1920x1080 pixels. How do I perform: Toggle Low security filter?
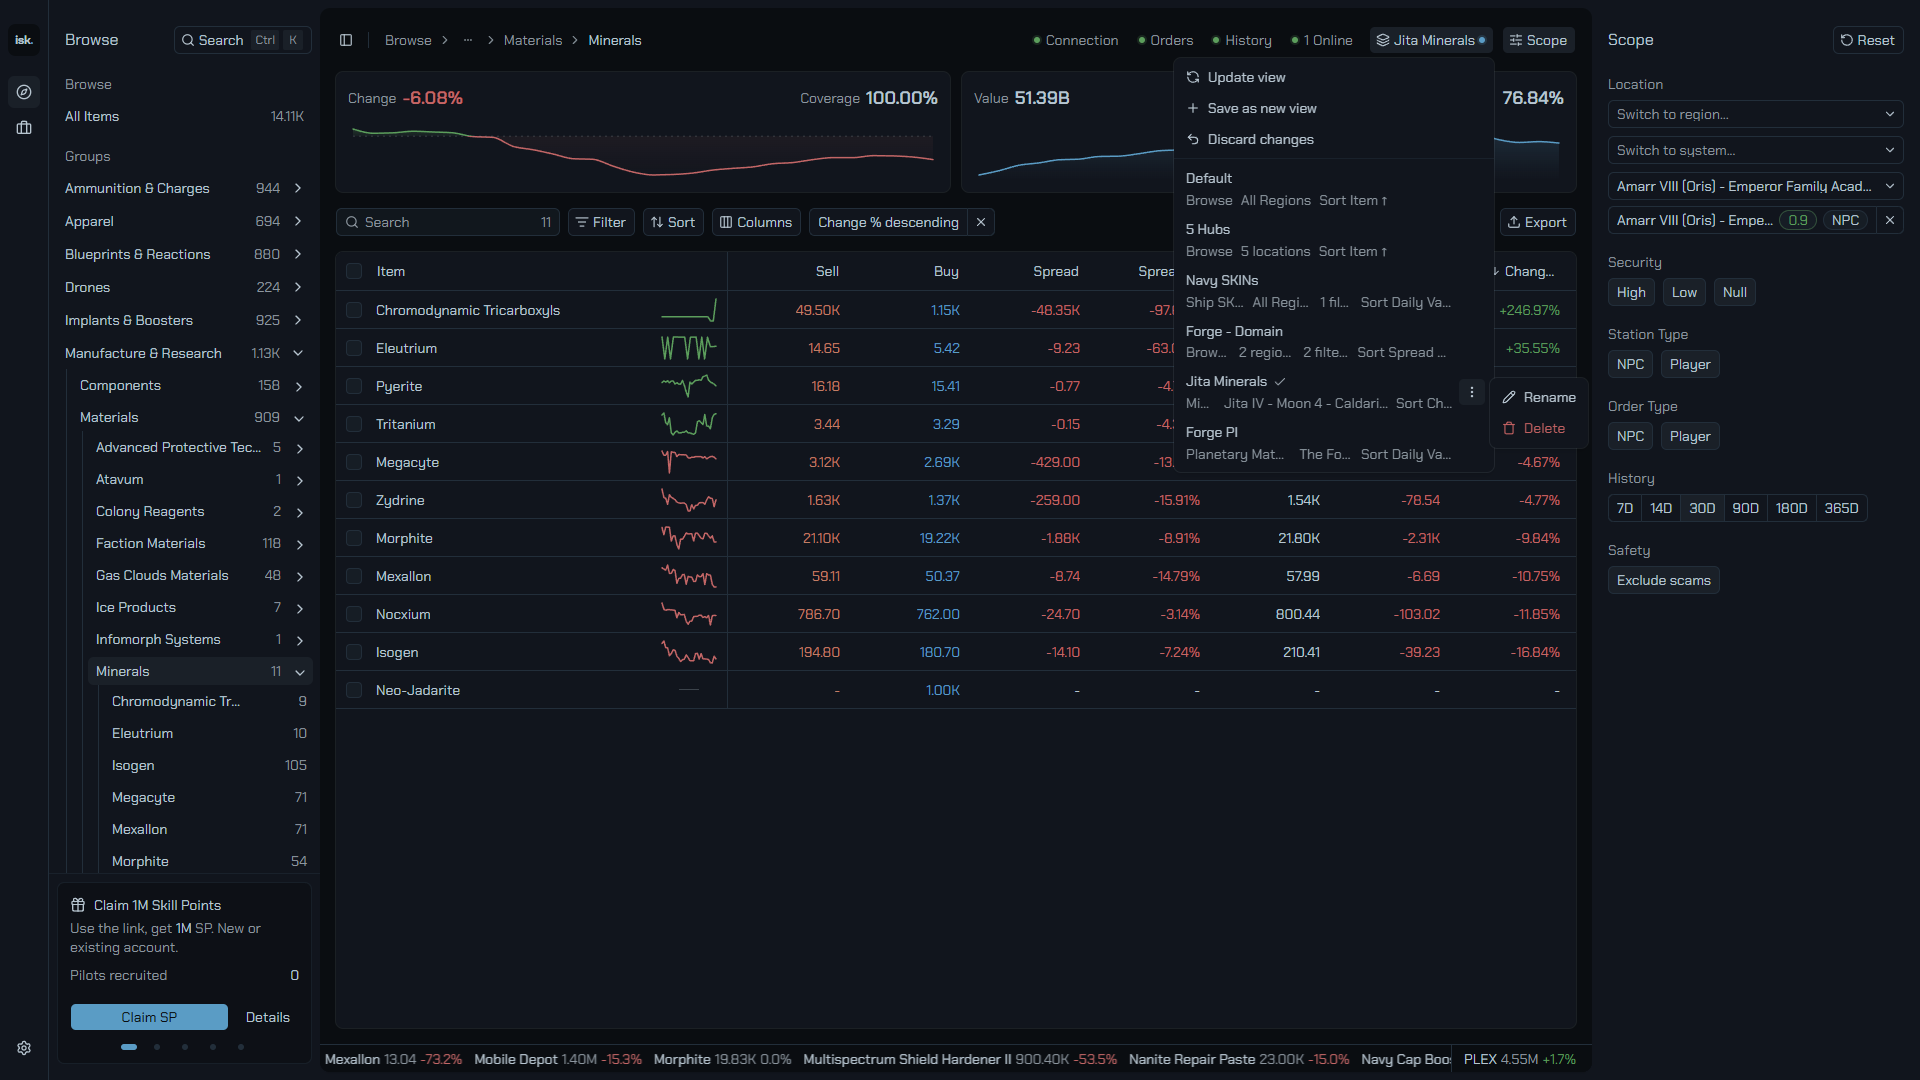tap(1684, 292)
